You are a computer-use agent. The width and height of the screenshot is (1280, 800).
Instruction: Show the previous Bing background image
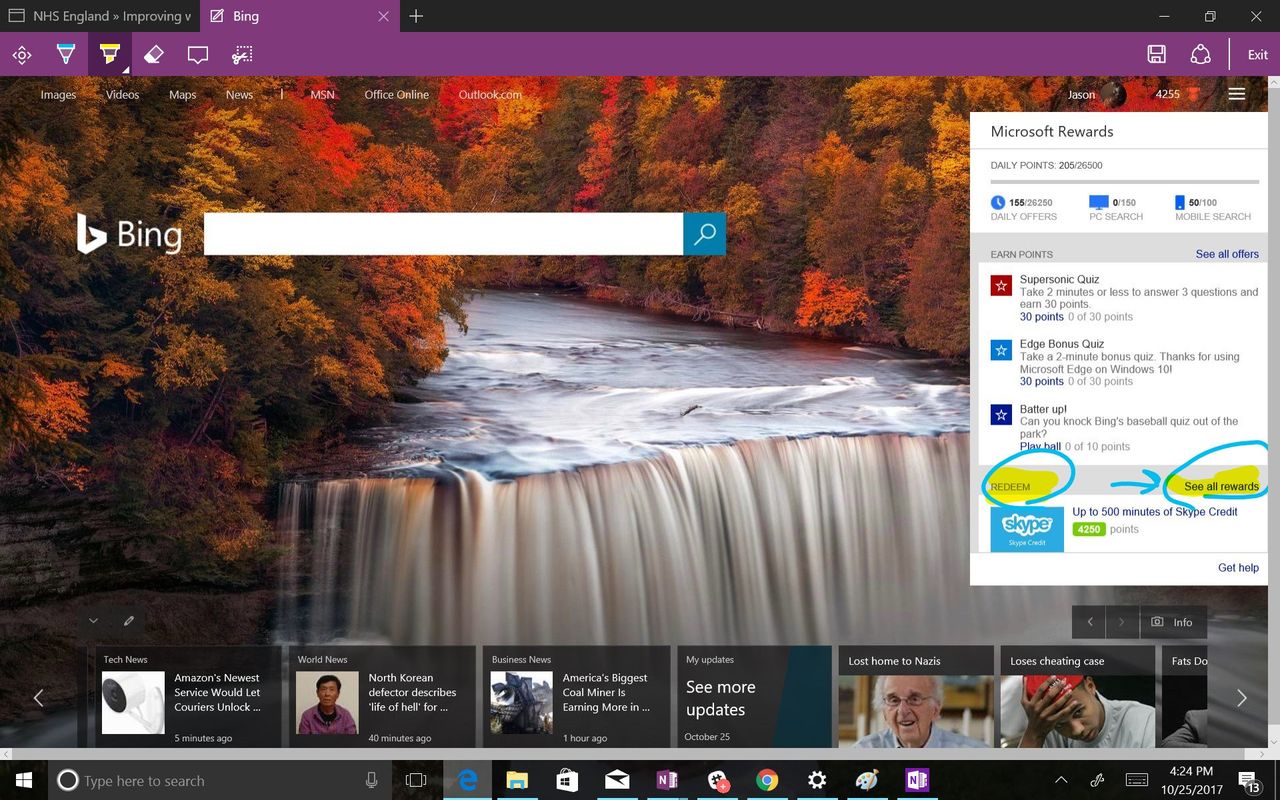pos(1089,622)
